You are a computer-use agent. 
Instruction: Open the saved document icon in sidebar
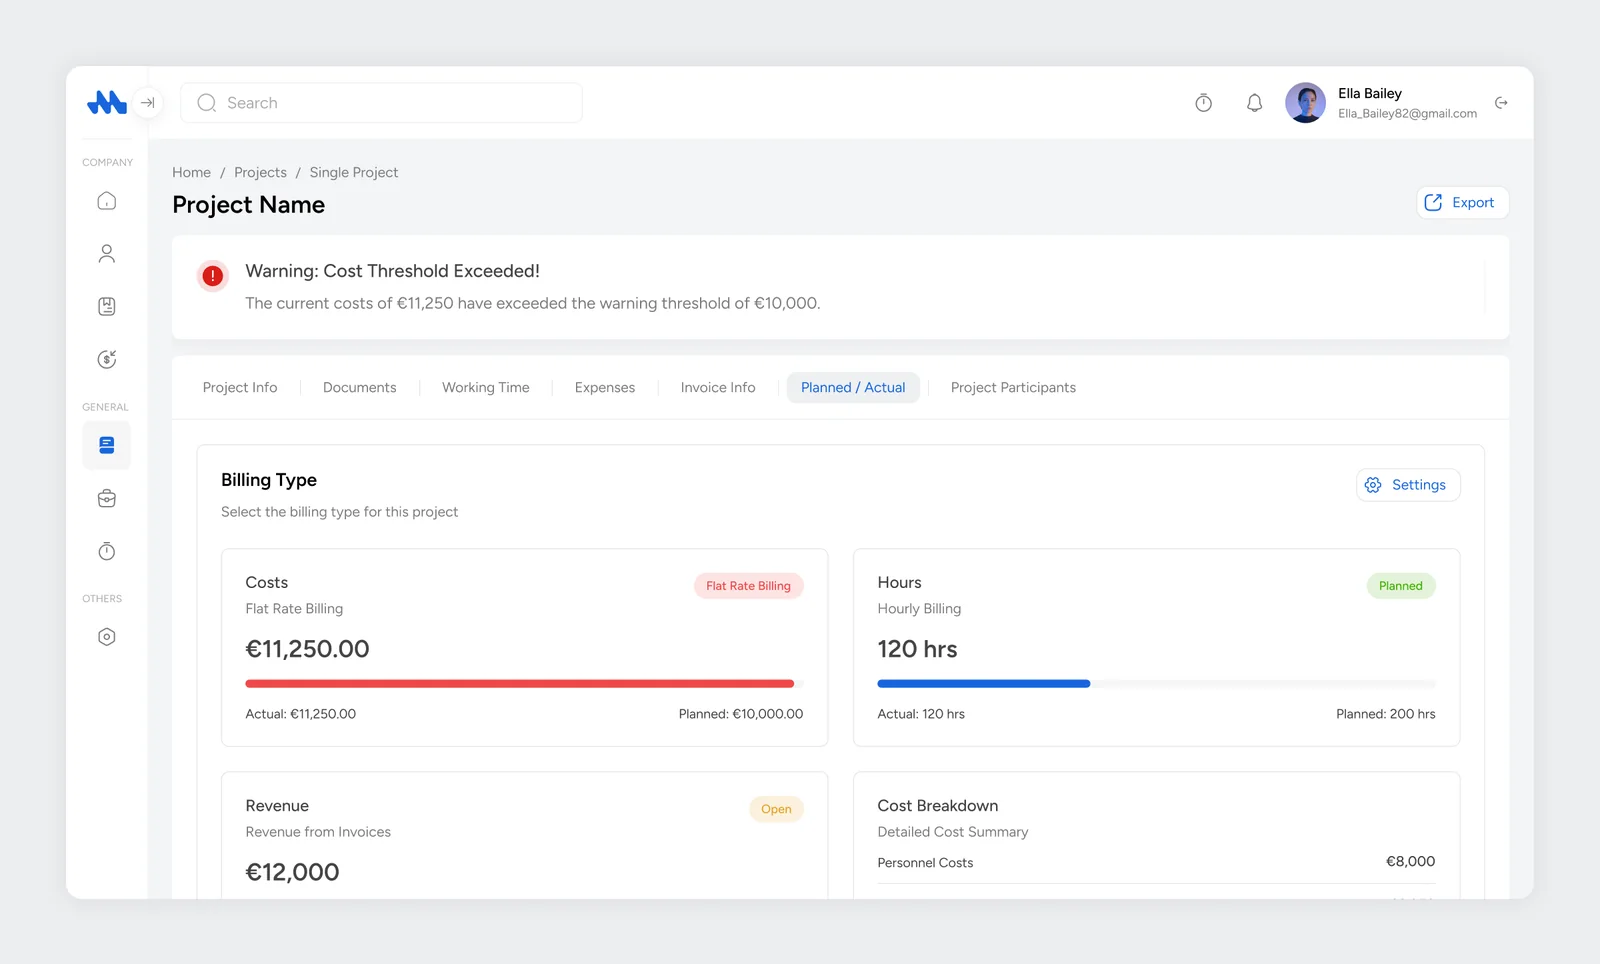[x=107, y=307]
